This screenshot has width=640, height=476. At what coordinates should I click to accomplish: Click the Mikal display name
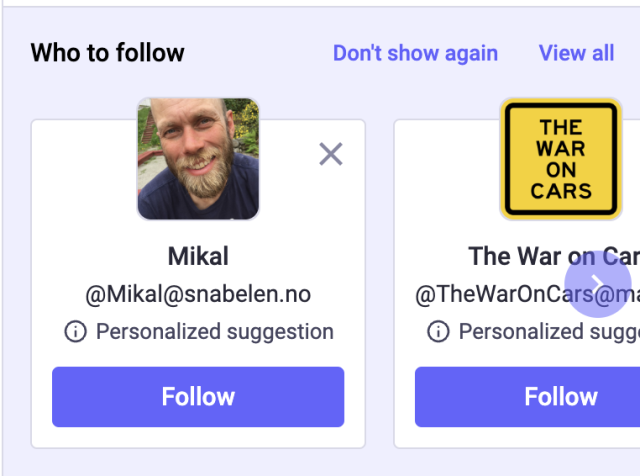[x=198, y=256]
